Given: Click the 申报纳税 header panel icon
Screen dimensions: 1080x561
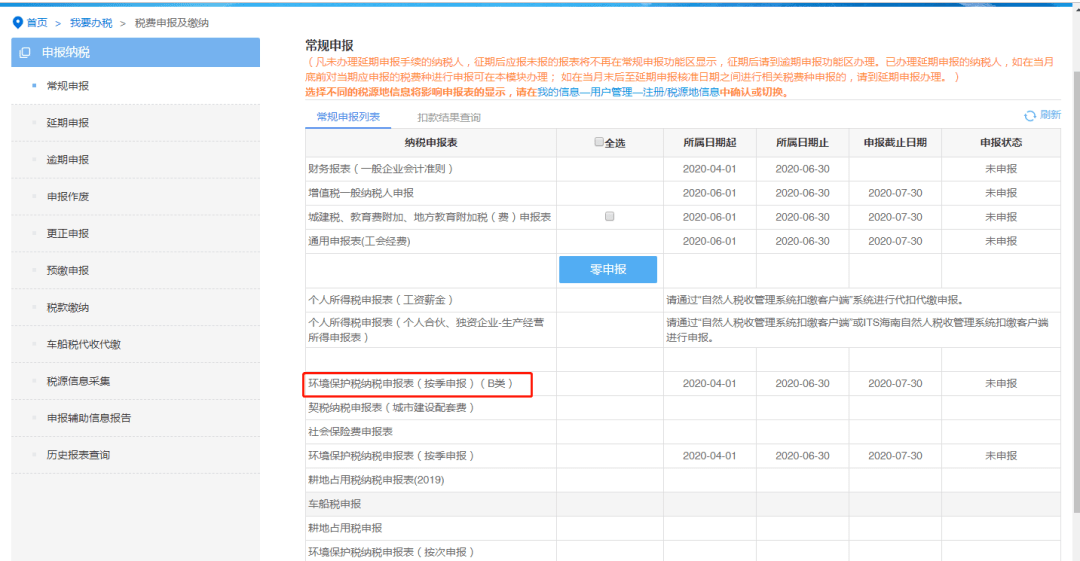Looking at the screenshot, I should [x=25, y=52].
